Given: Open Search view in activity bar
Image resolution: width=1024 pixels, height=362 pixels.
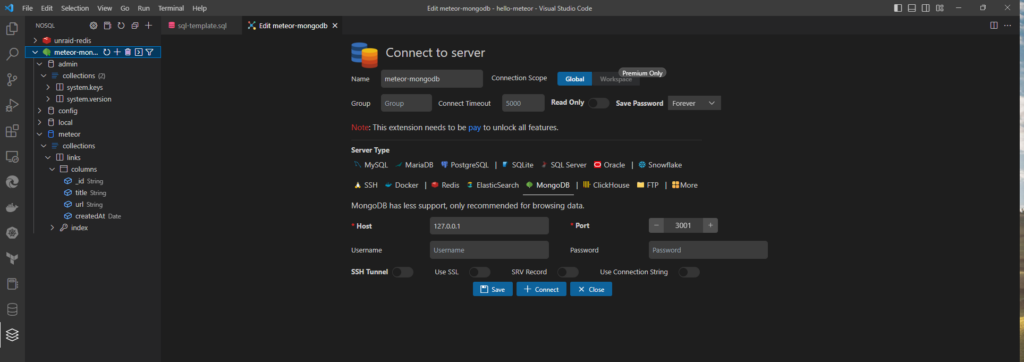Looking at the screenshot, I should point(12,54).
